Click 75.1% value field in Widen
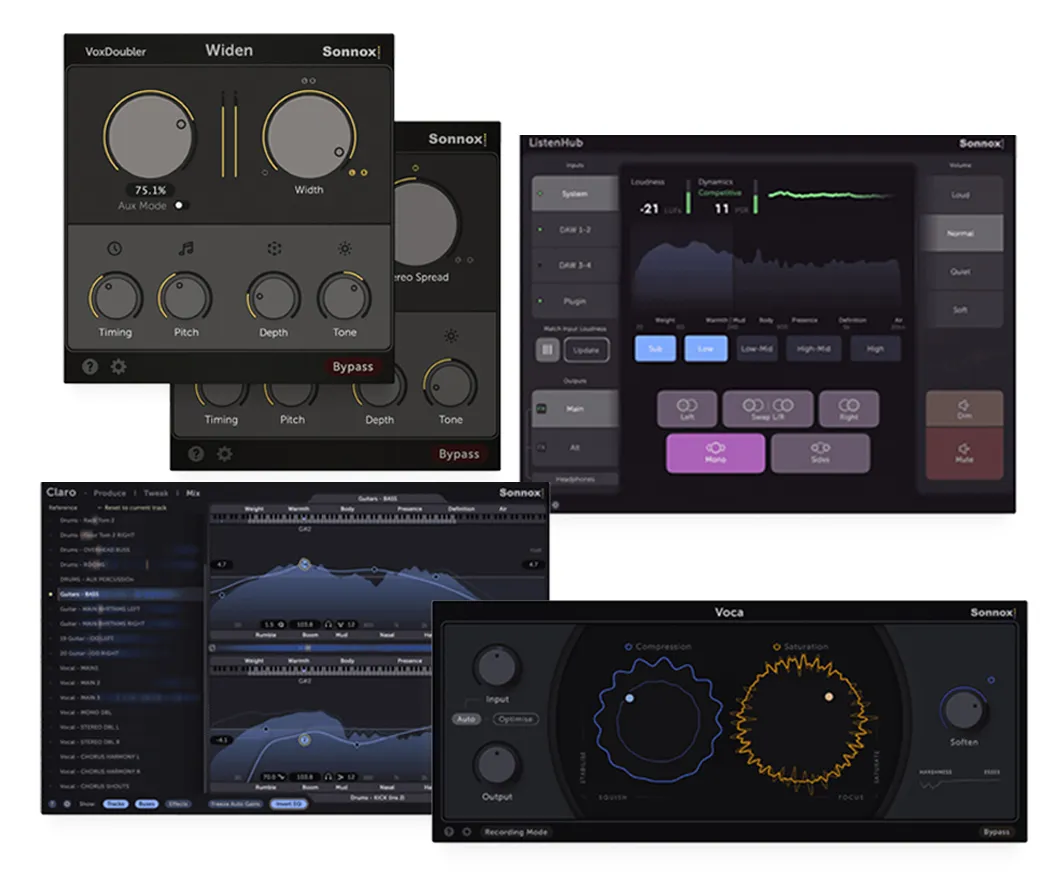 click(150, 190)
